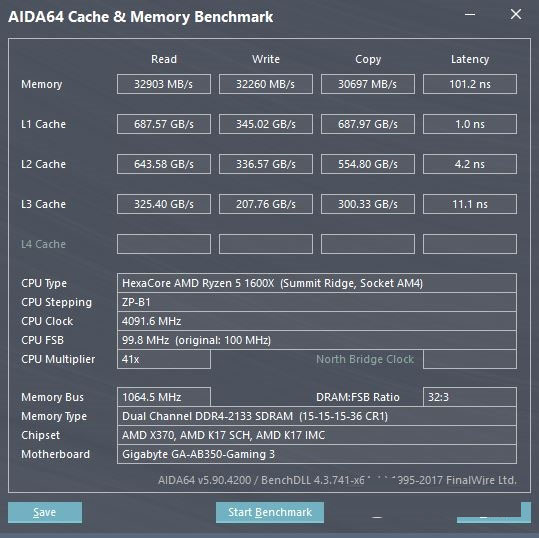Click the L2 Cache Write value 336.57 GB/s
The height and width of the screenshot is (538, 539).
tap(266, 164)
